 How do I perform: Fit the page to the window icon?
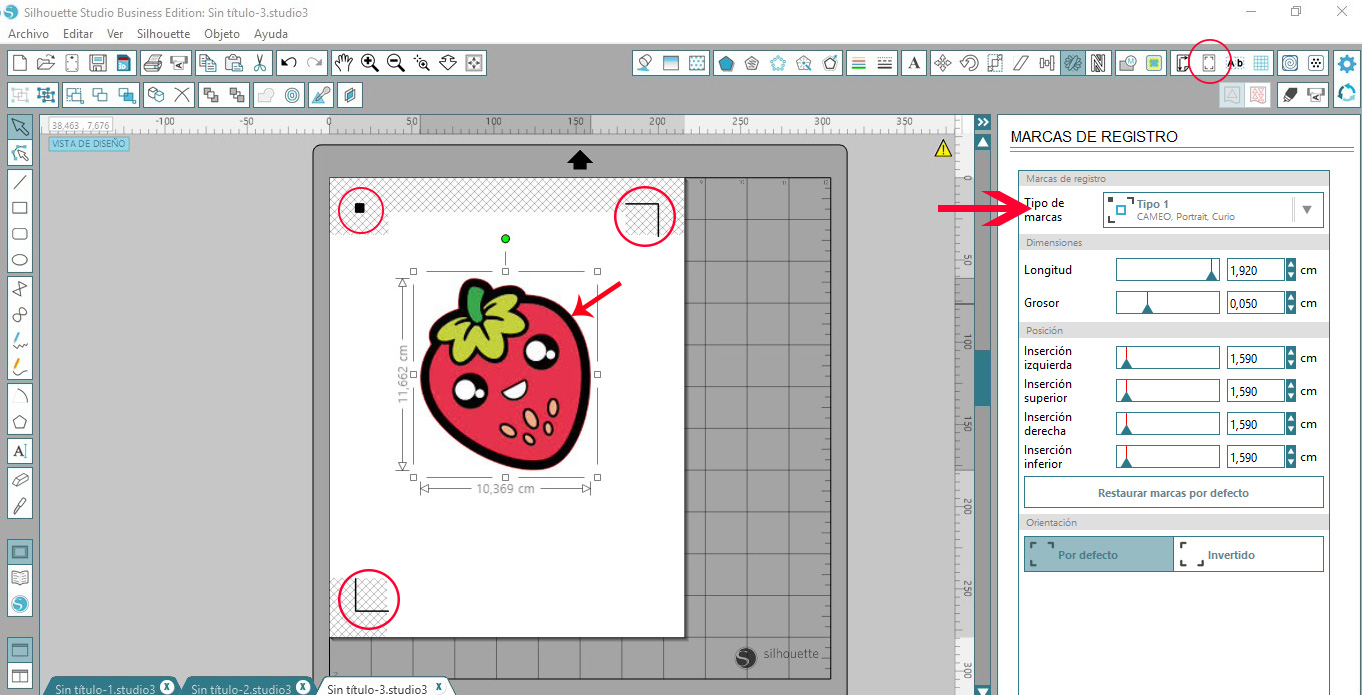point(474,63)
